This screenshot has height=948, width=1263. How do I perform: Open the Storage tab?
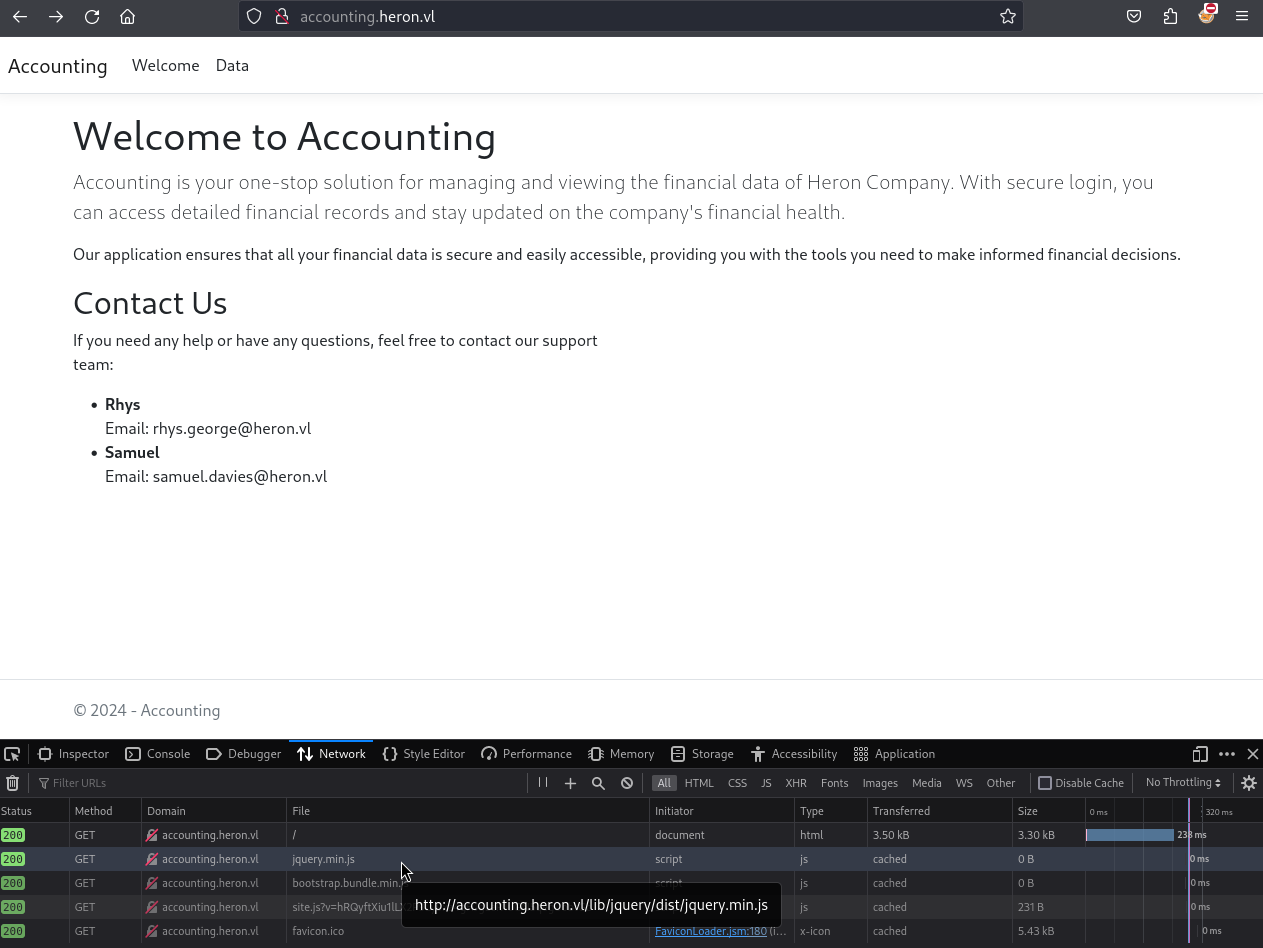tap(702, 754)
